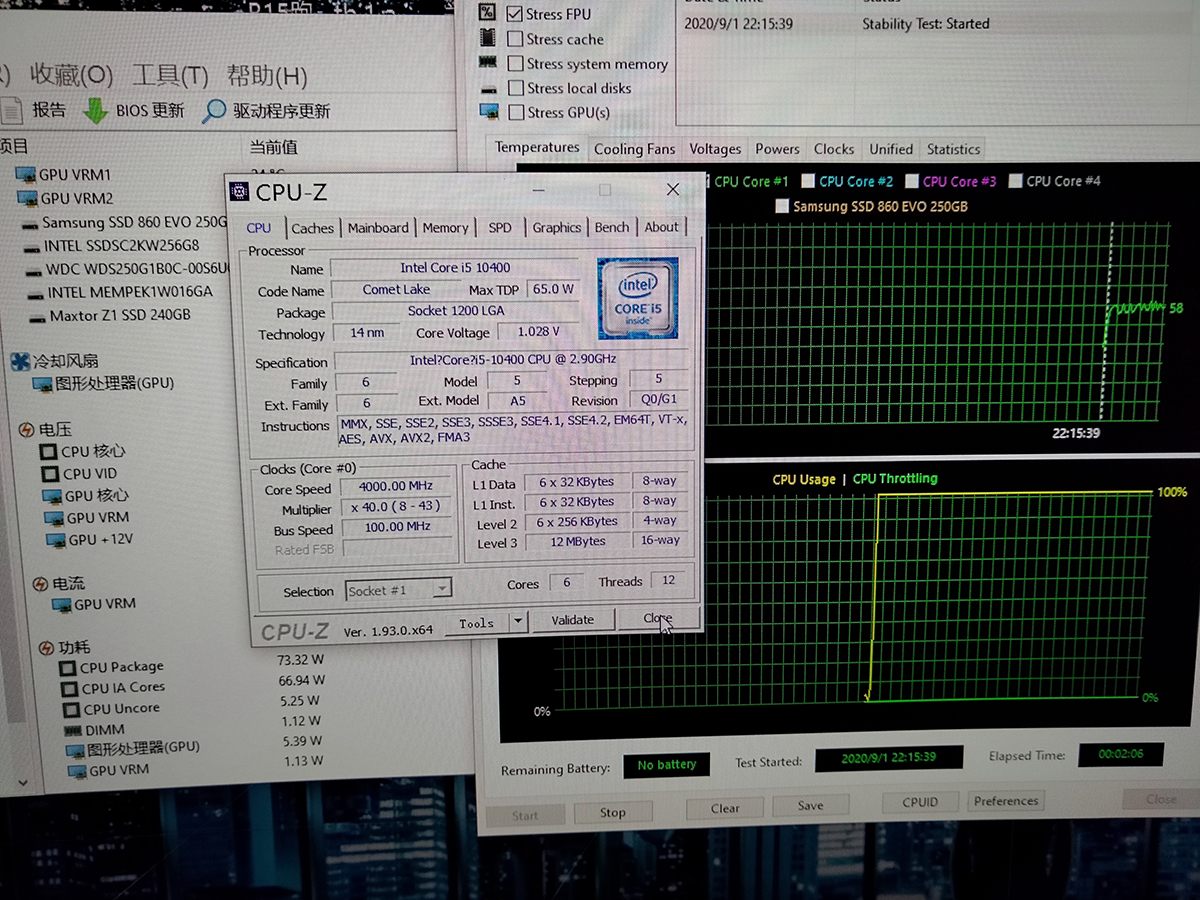Toggle the CPU Core #4 graph checkbox
This screenshot has height=900, width=1200.
[x=1016, y=181]
